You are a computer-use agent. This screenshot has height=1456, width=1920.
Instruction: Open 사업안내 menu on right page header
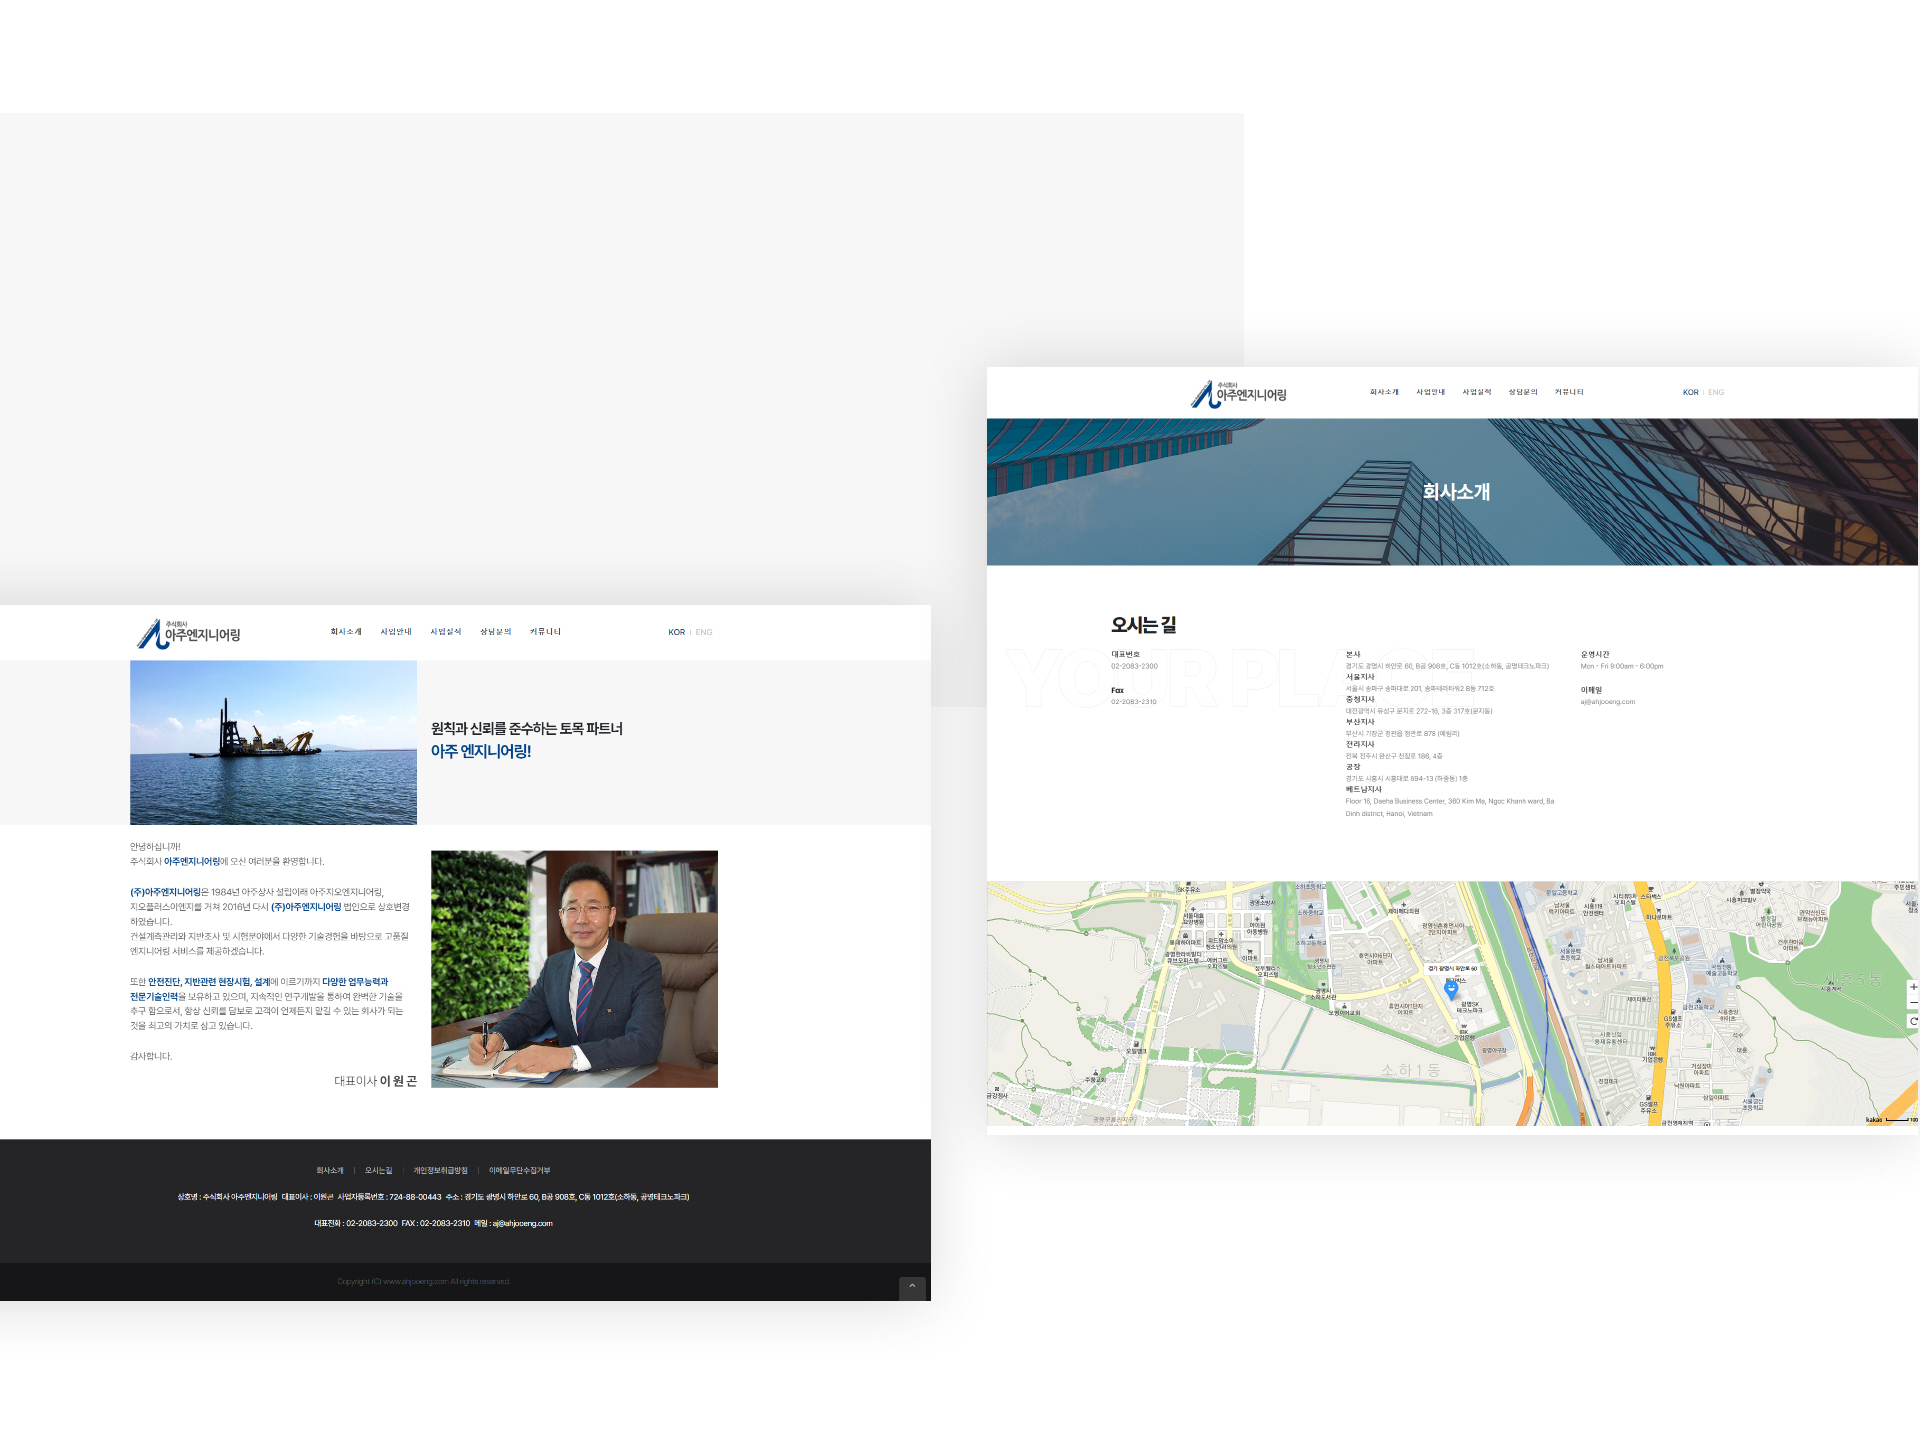coord(1430,392)
